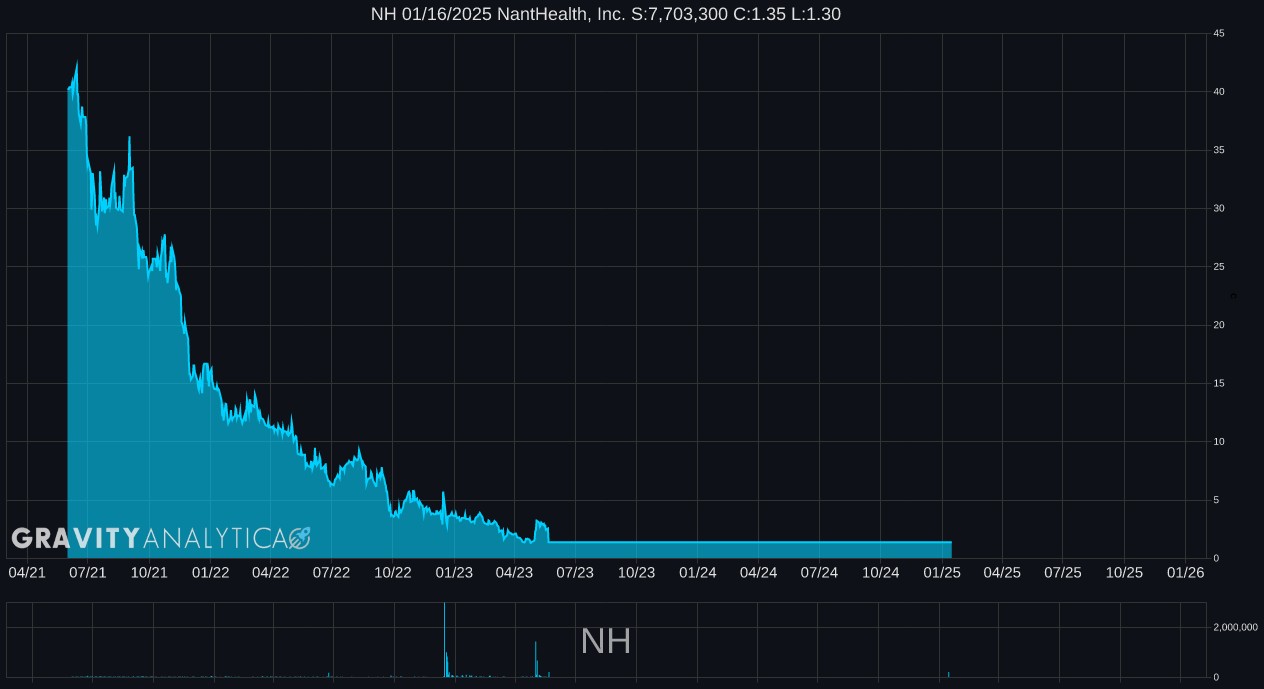
Task: Click the 40 price-axis label
Action: (x=1219, y=92)
